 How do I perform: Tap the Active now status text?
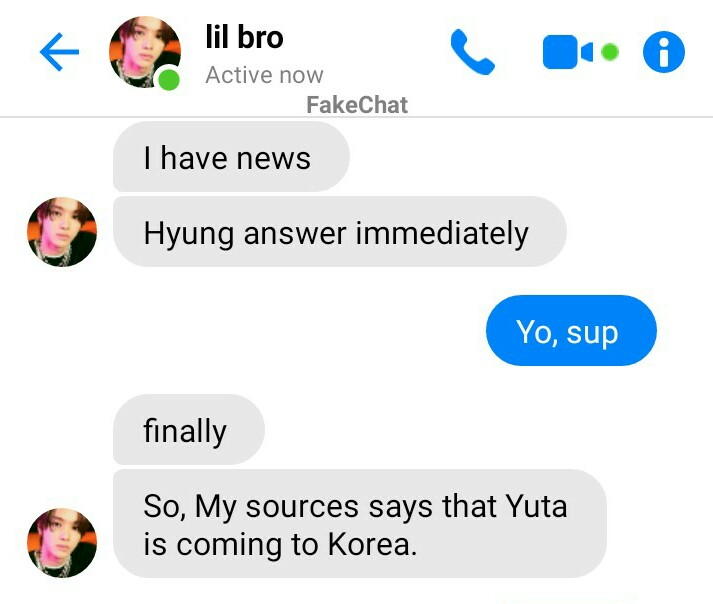point(264,75)
